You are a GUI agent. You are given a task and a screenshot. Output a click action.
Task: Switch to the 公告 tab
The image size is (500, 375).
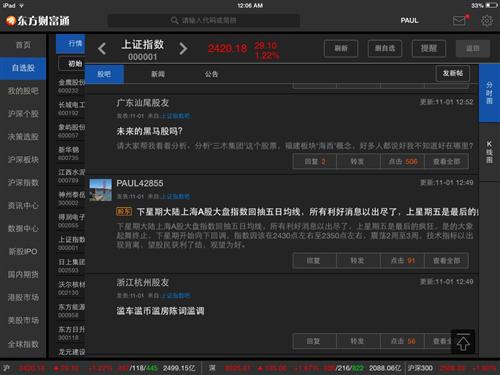211,74
